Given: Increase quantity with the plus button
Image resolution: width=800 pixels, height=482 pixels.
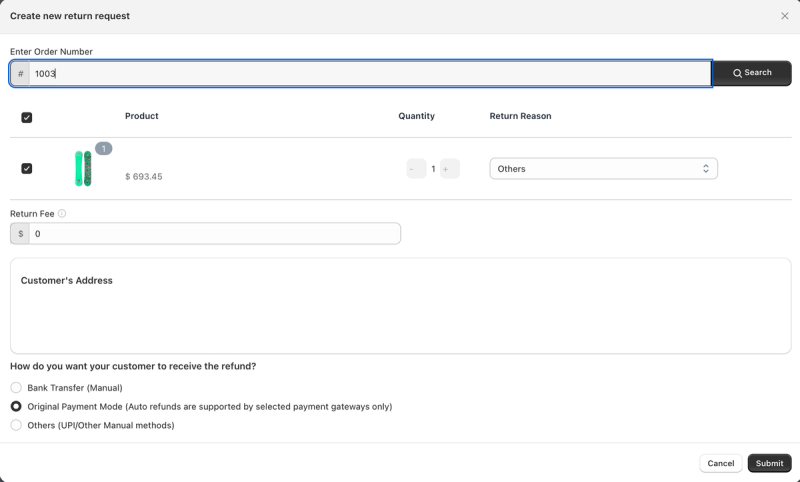Looking at the screenshot, I should [x=449, y=169].
